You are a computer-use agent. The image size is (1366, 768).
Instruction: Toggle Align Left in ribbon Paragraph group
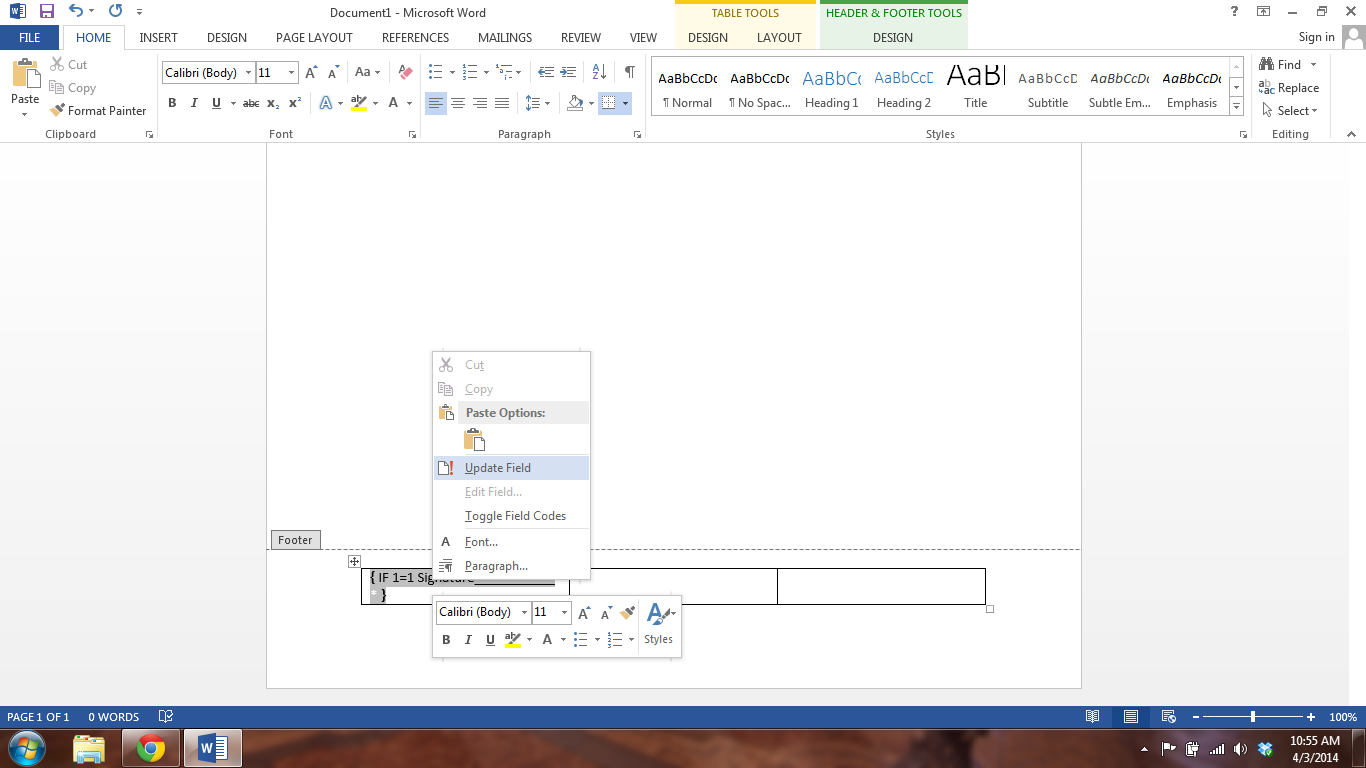[x=436, y=103]
